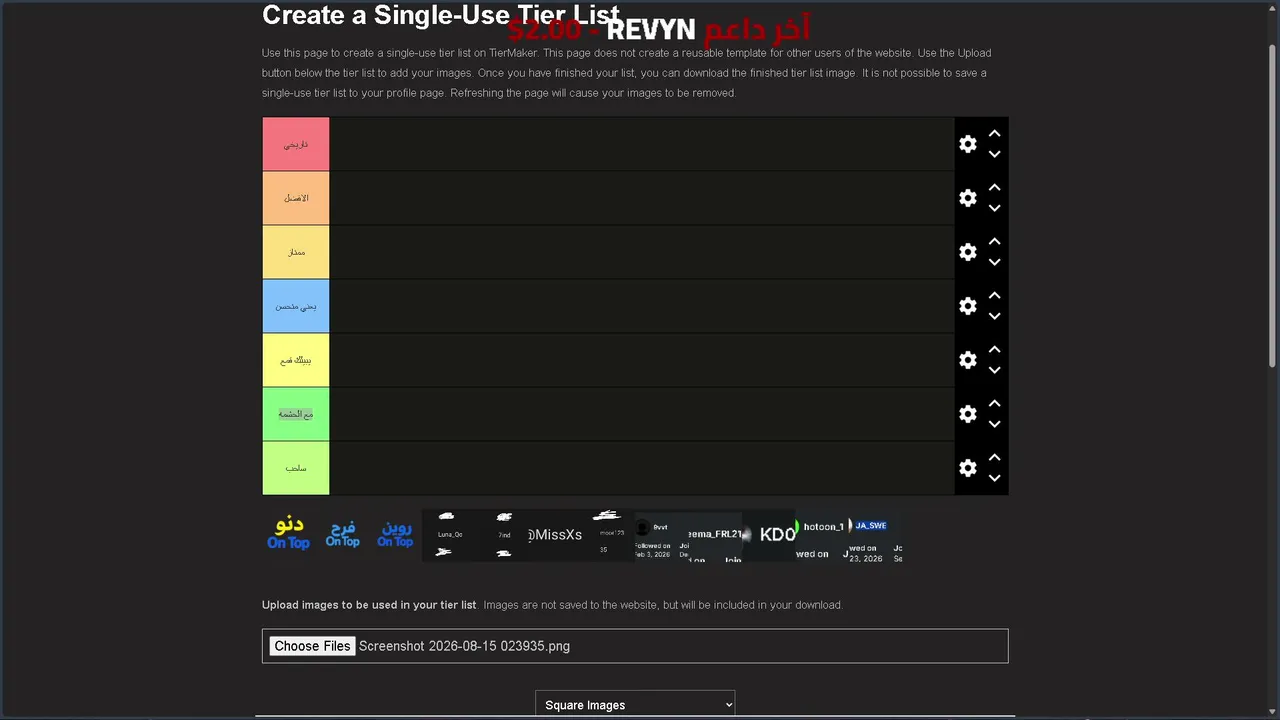
Task: Click the text 'Upload images to be used in your tier list'
Action: tap(369, 605)
